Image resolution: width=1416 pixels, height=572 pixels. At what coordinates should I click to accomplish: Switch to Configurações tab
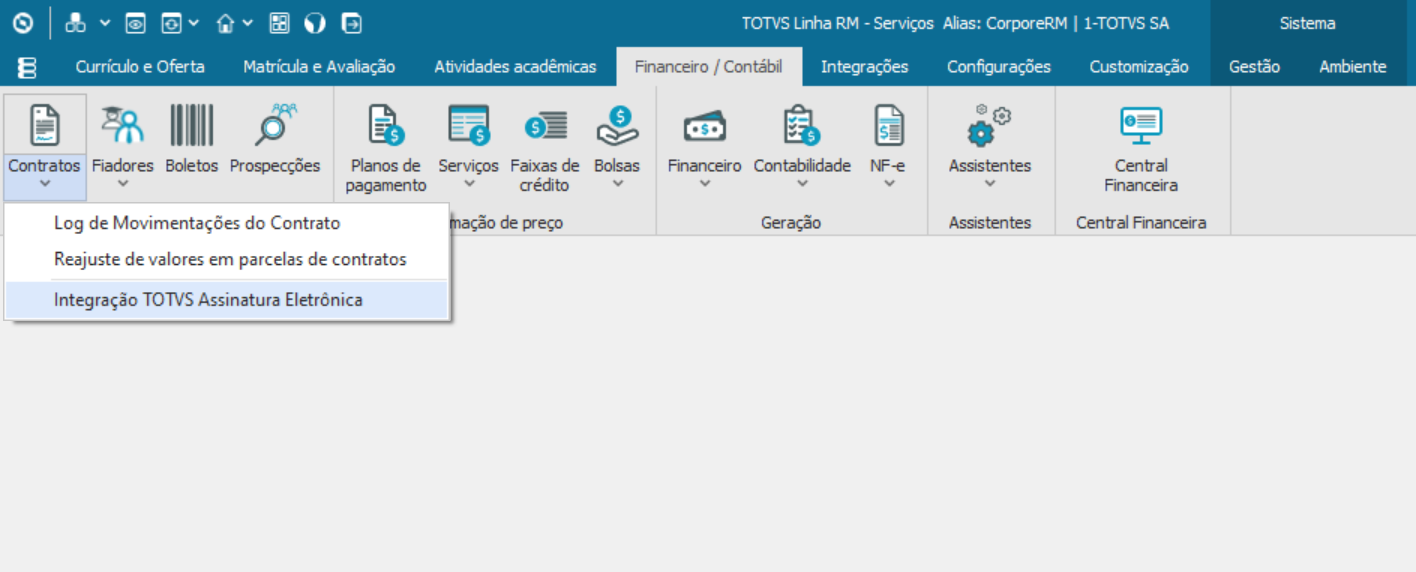coord(999,67)
